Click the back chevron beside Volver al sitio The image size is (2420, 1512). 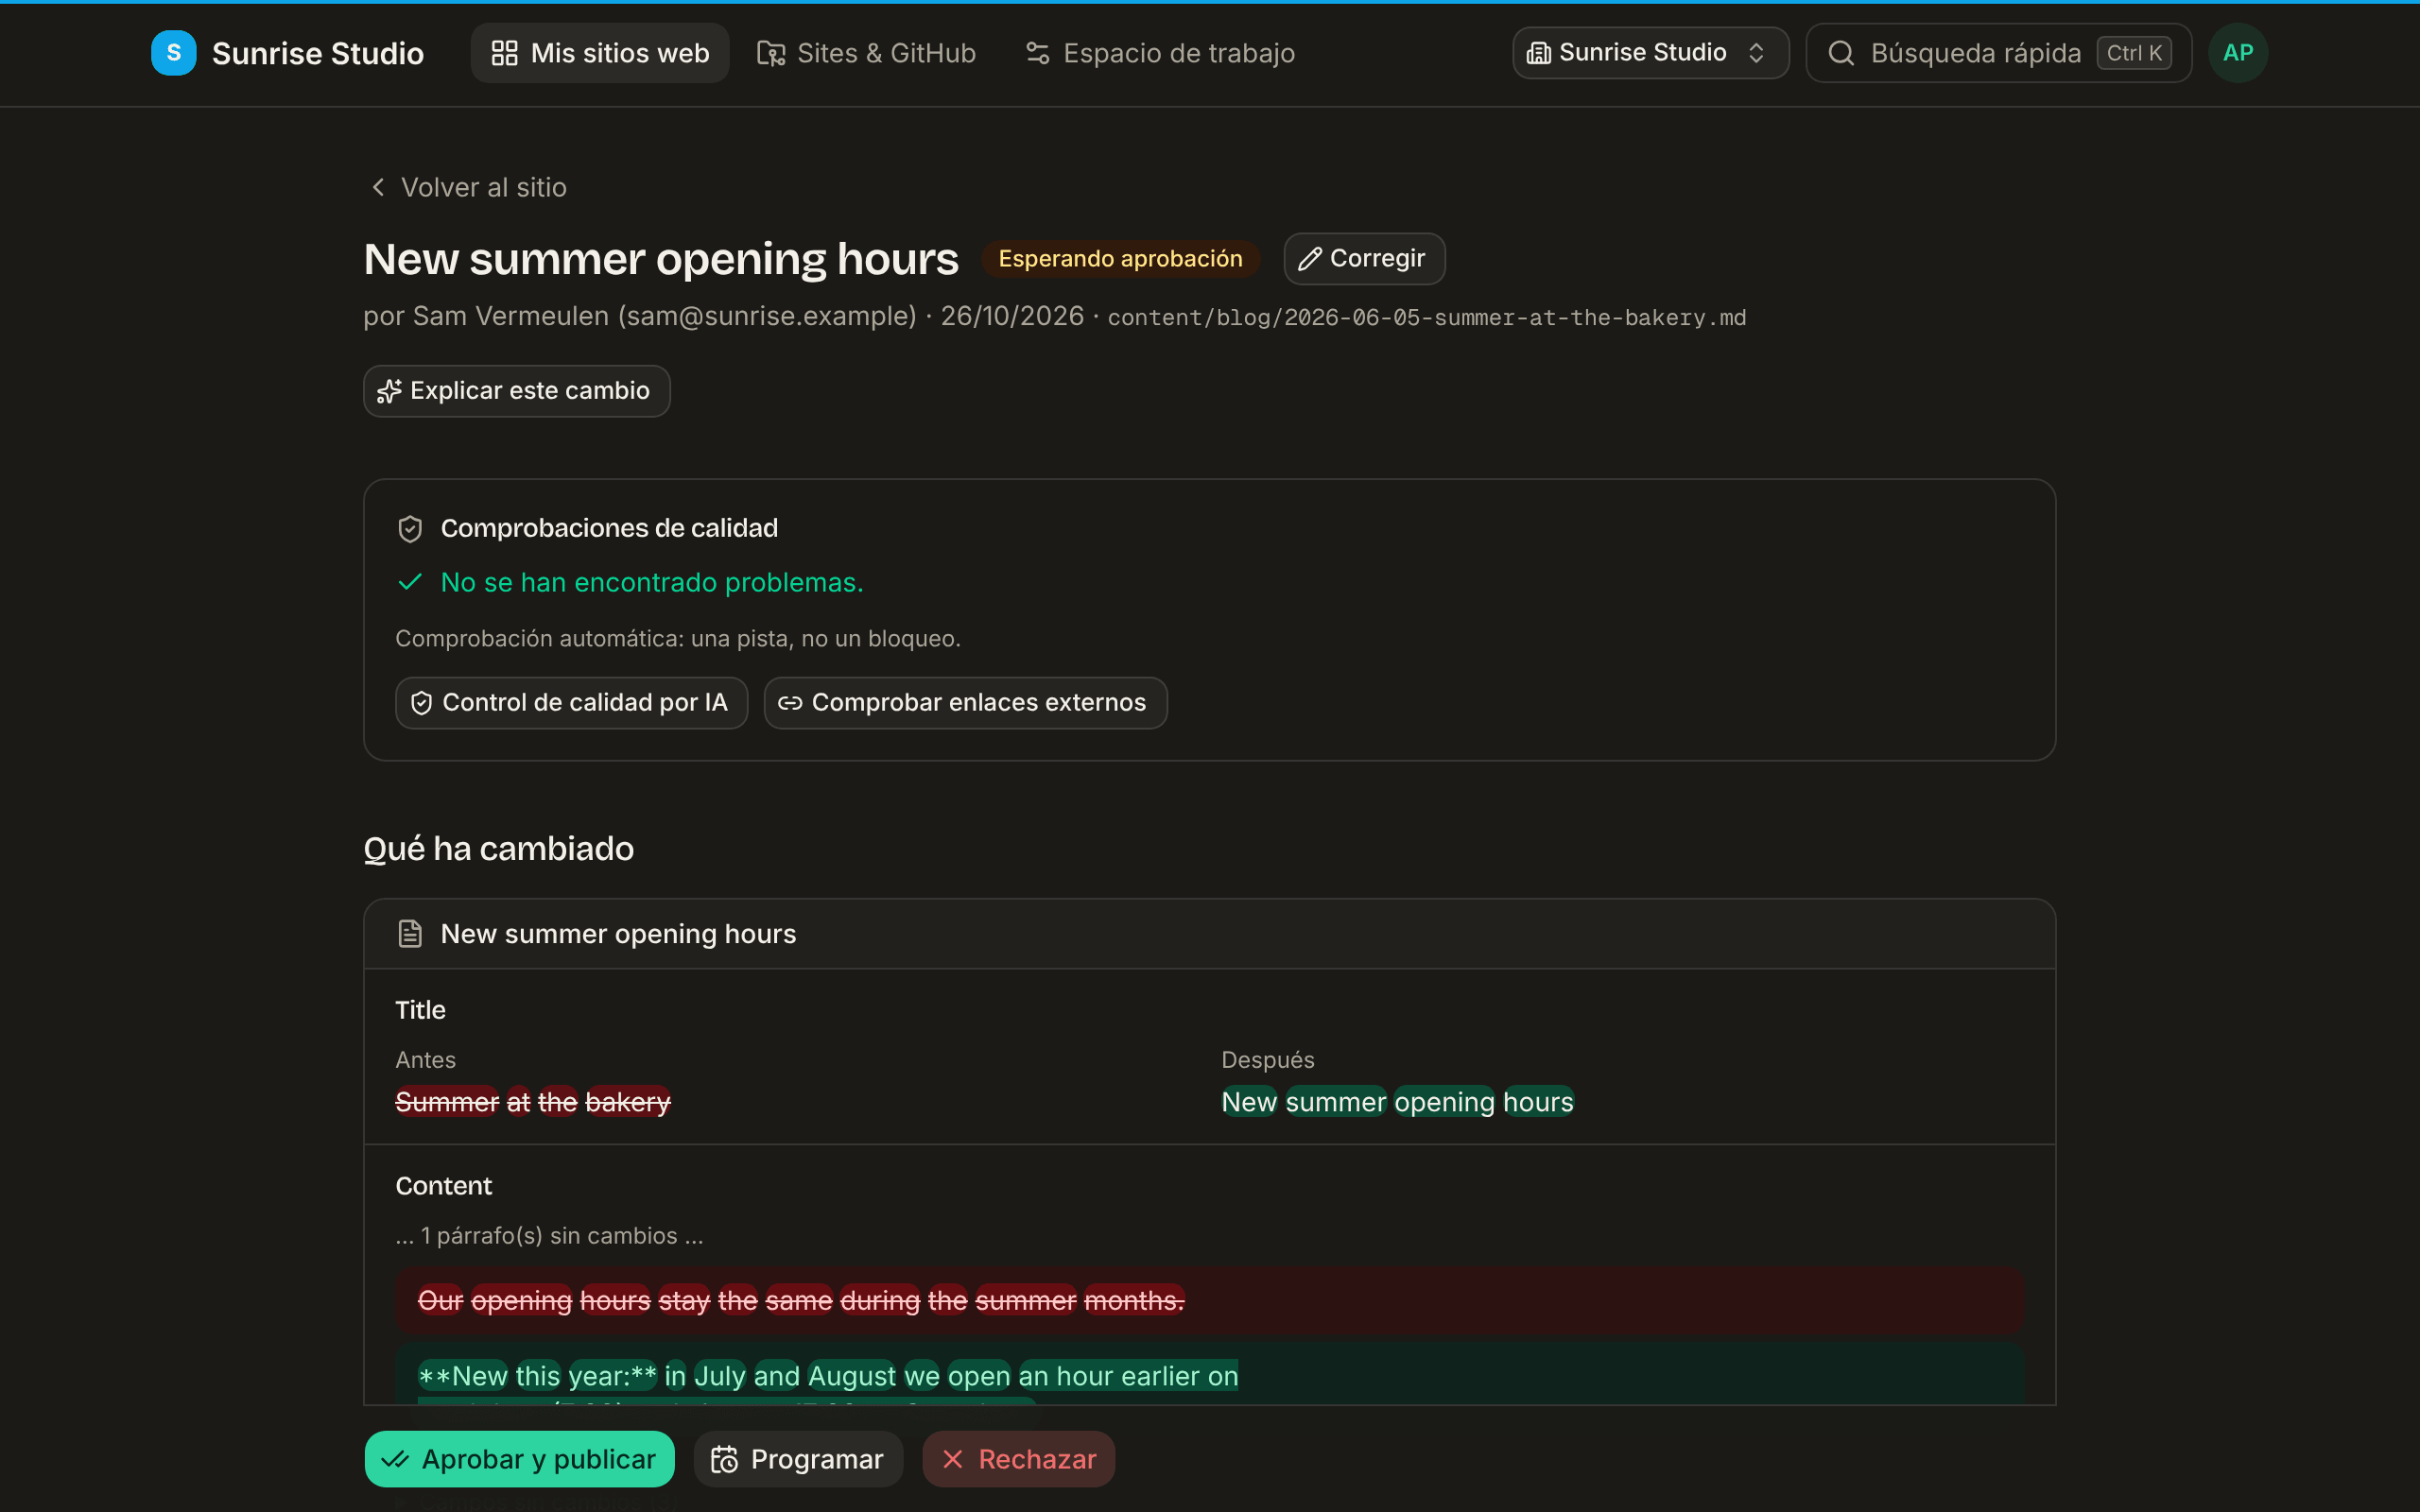pos(378,187)
